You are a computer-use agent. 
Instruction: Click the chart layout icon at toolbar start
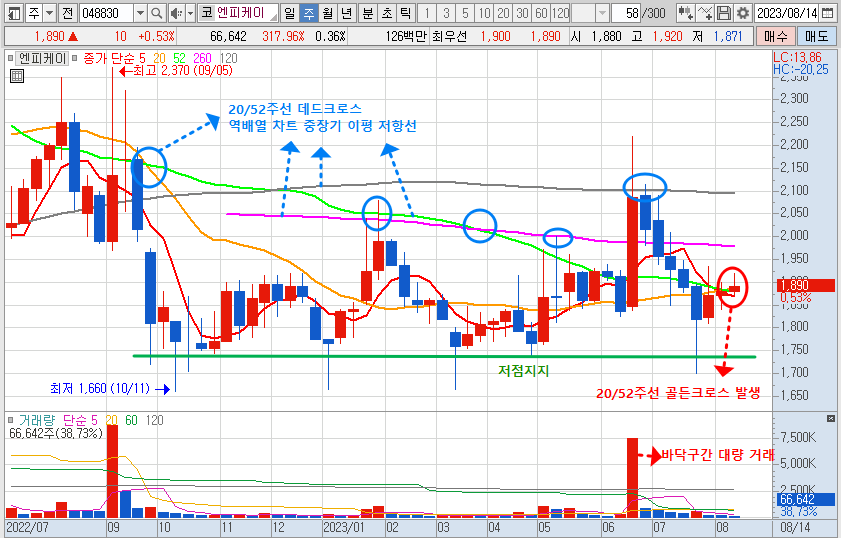14,13
